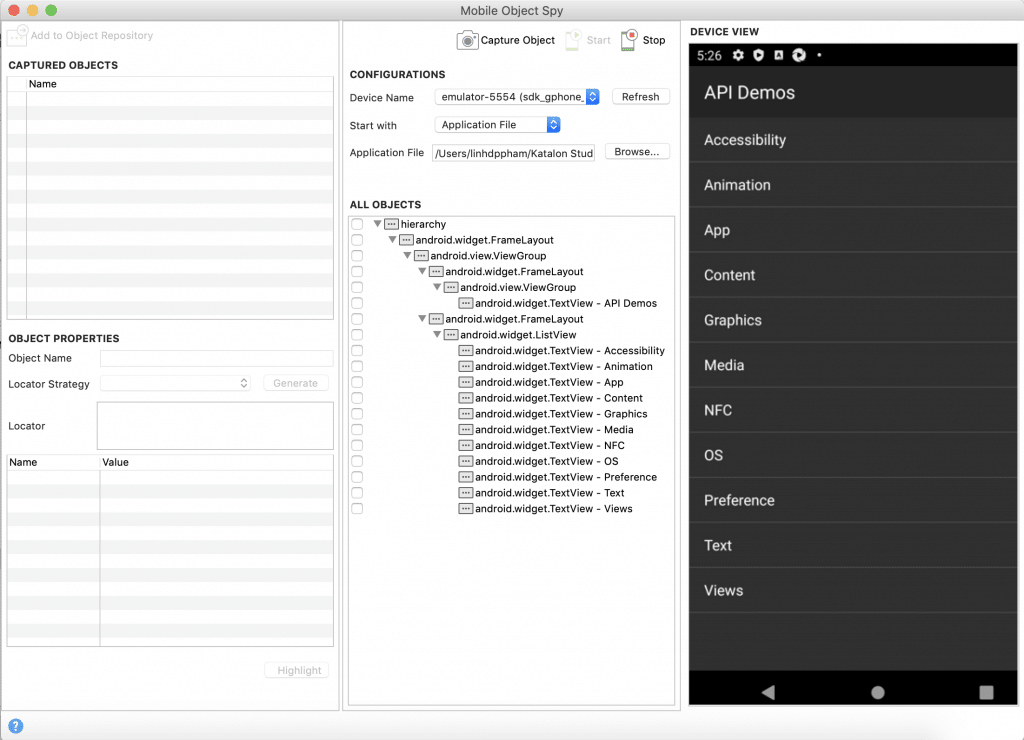This screenshot has height=740, width=1024.
Task: Click the ListView node icon
Action: pyautogui.click(x=451, y=335)
